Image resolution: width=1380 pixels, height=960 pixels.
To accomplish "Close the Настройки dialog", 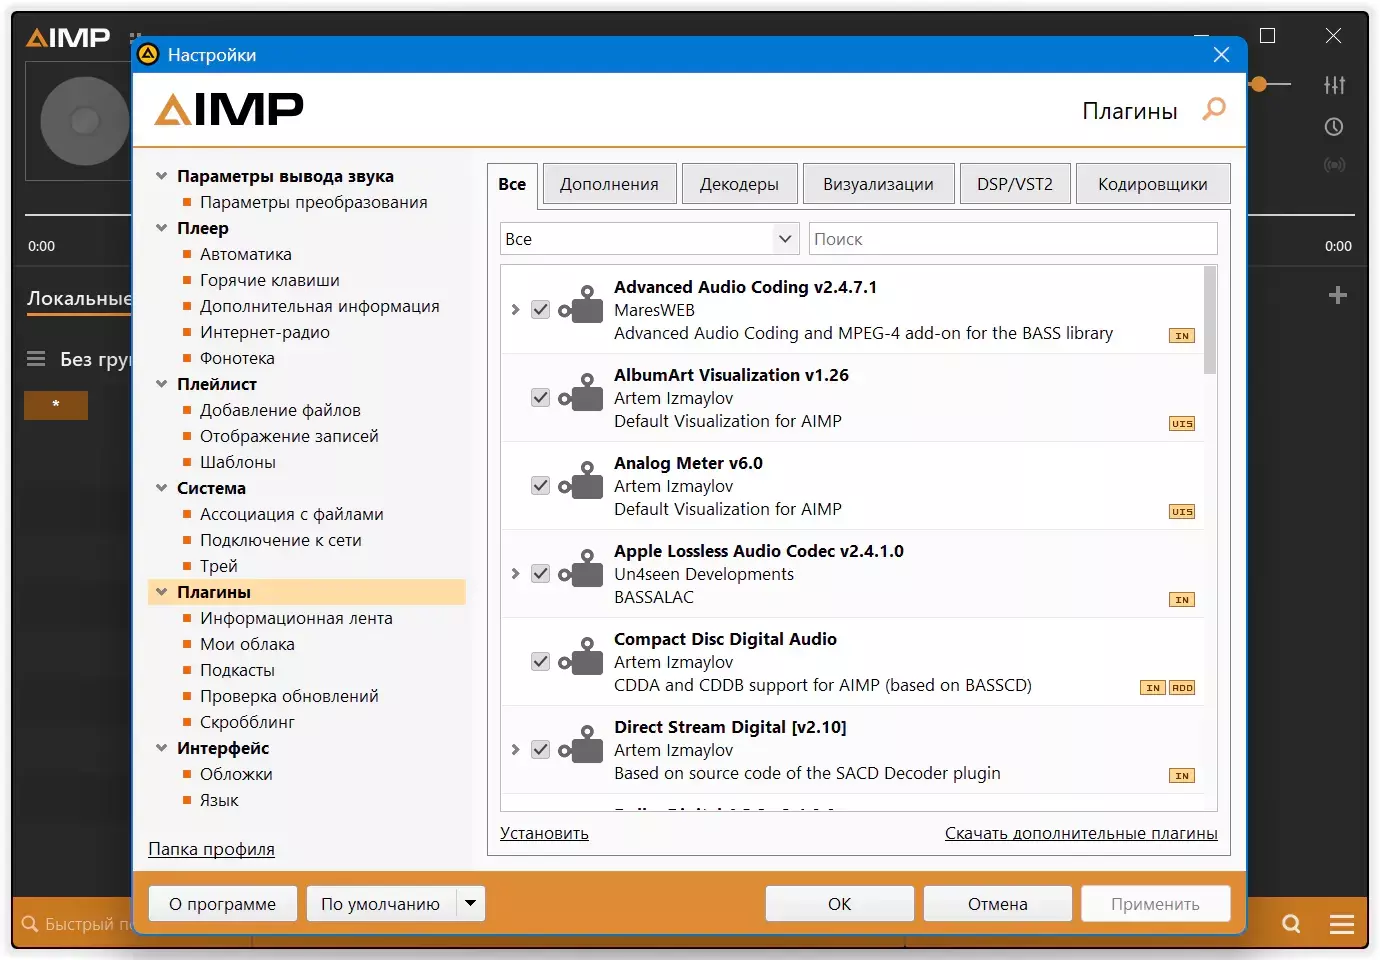I will (1221, 55).
